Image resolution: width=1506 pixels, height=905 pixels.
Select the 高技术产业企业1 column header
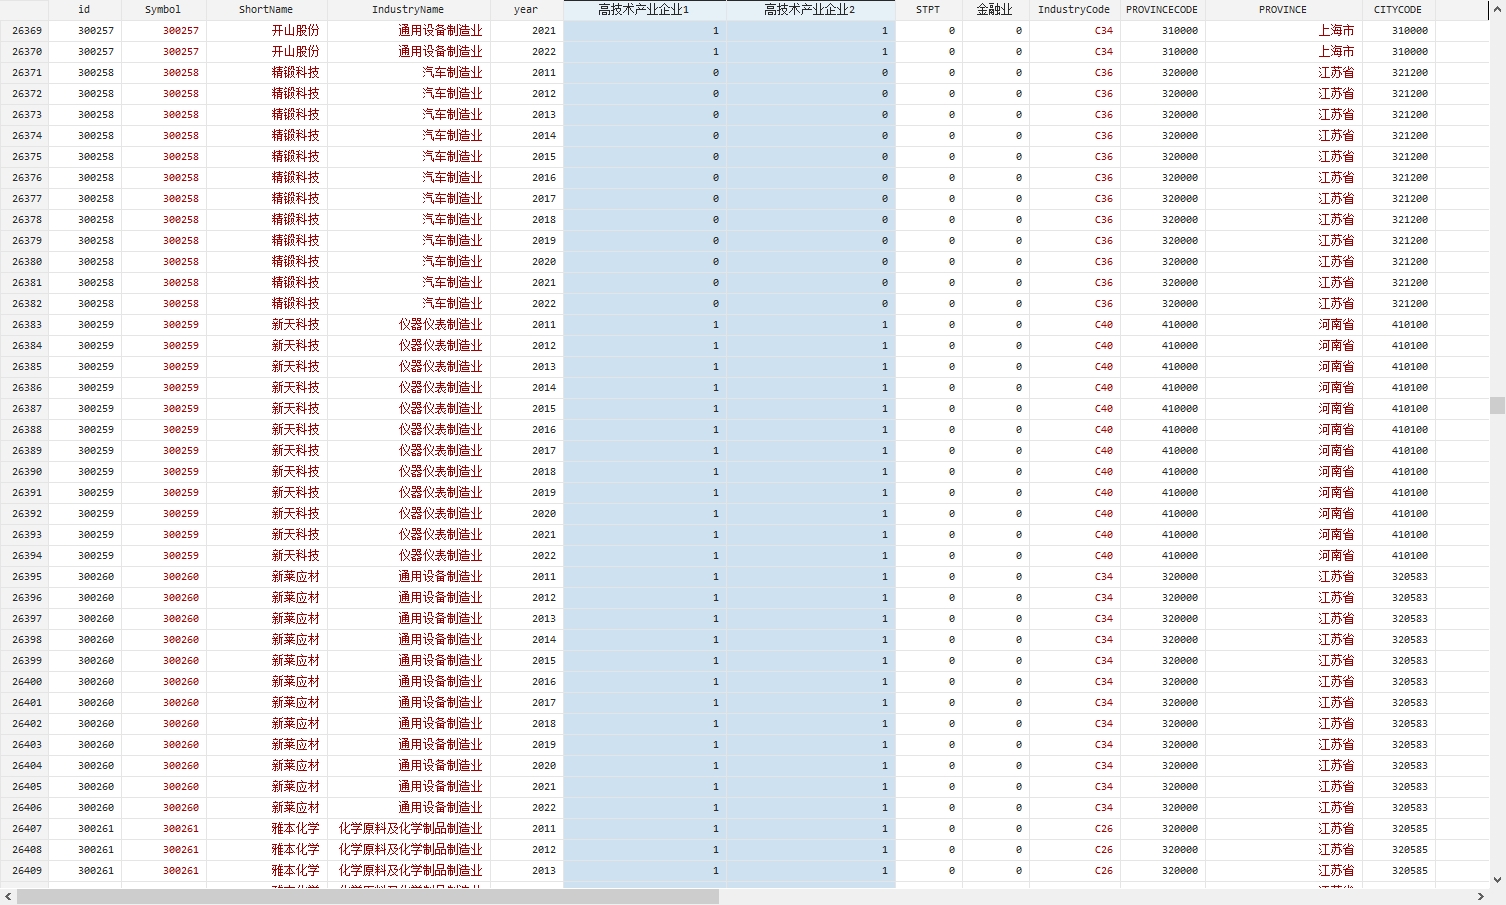click(644, 9)
